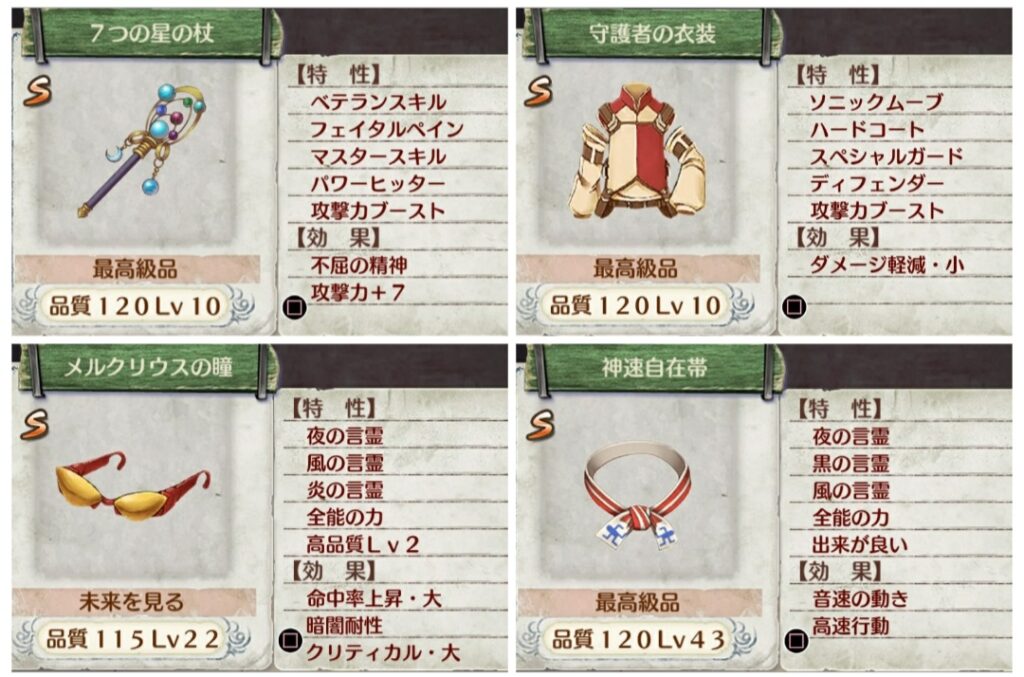Viewport: 1024px width, 677px height.
Task: Click S rank icon on 7つの星の杖
Action: [x=37, y=91]
